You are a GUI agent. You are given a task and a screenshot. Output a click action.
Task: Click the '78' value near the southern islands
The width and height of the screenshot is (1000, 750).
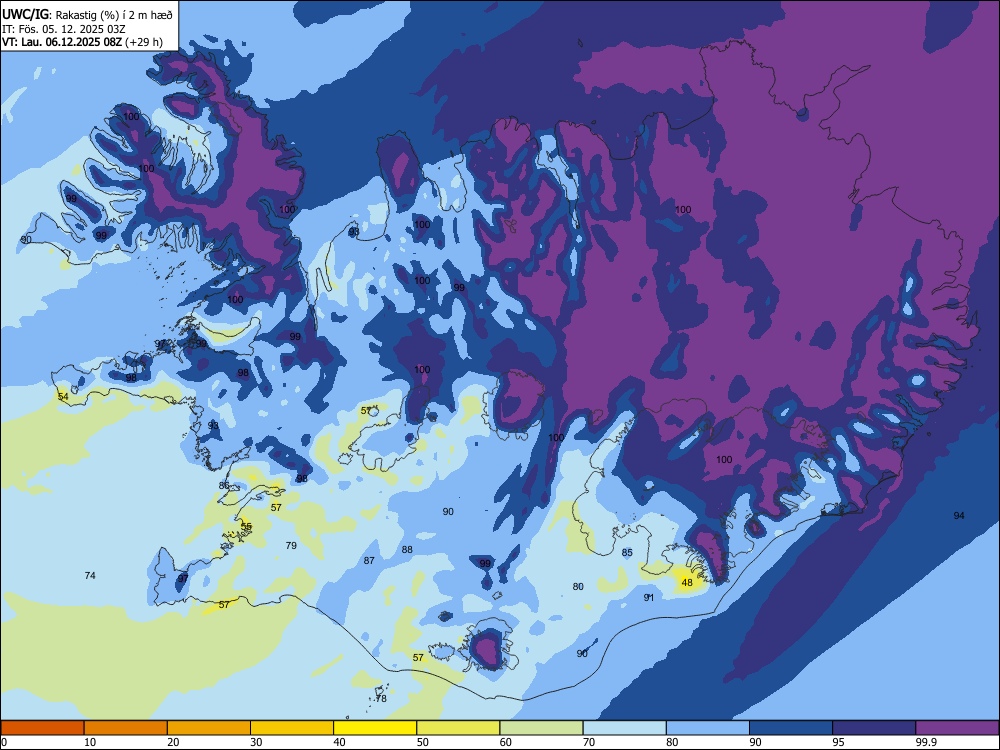[x=381, y=698]
